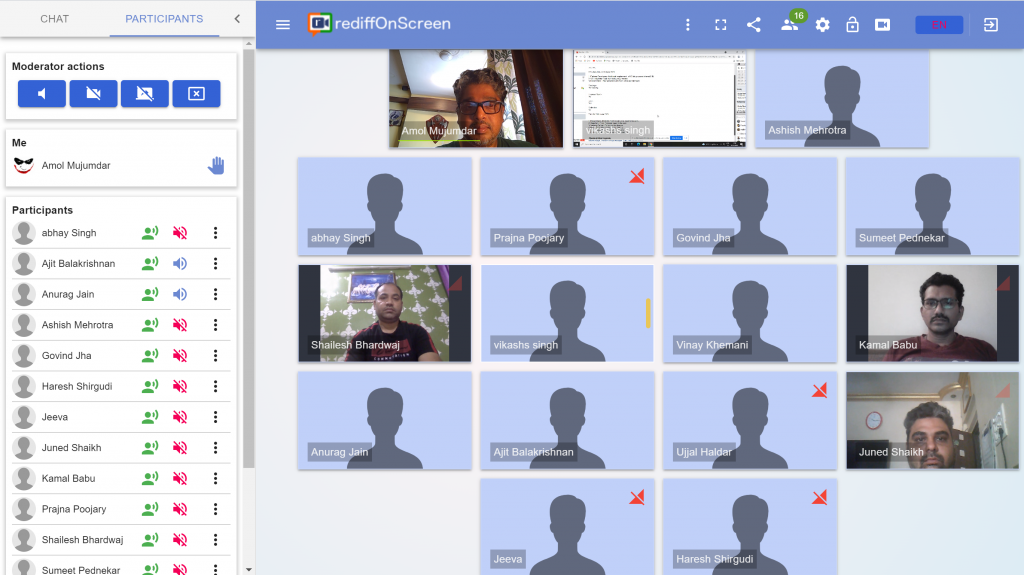This screenshot has width=1024, height=575.
Task: Mute Ajit Balakrishnan's speaker icon
Action: [180, 263]
